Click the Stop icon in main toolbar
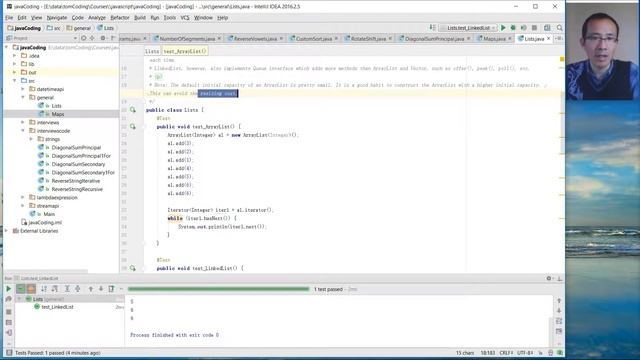The width and height of the screenshot is (640, 360). [534, 28]
